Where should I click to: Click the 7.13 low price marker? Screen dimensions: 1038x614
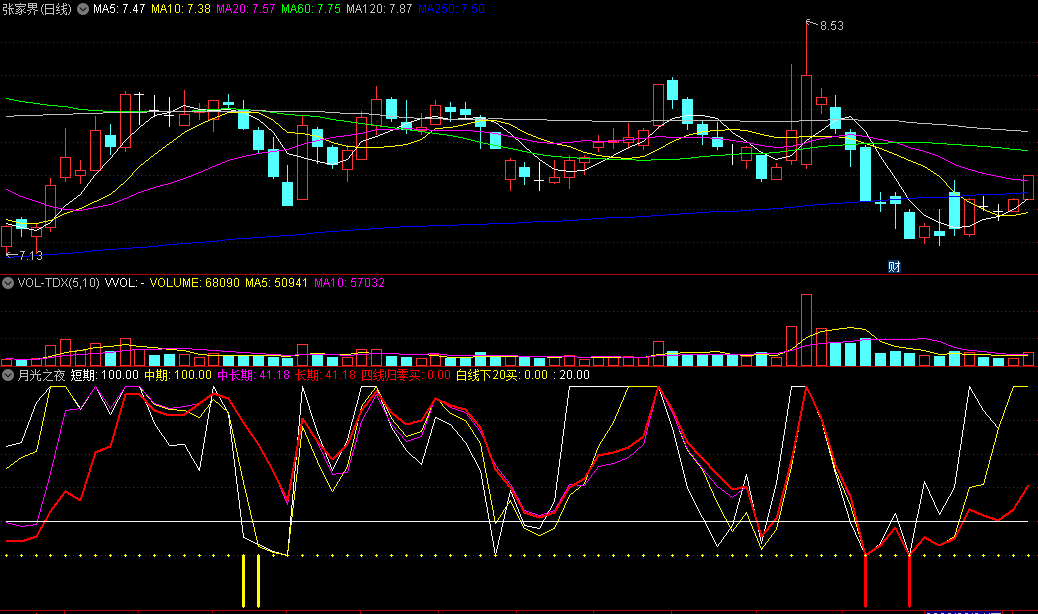[30, 255]
